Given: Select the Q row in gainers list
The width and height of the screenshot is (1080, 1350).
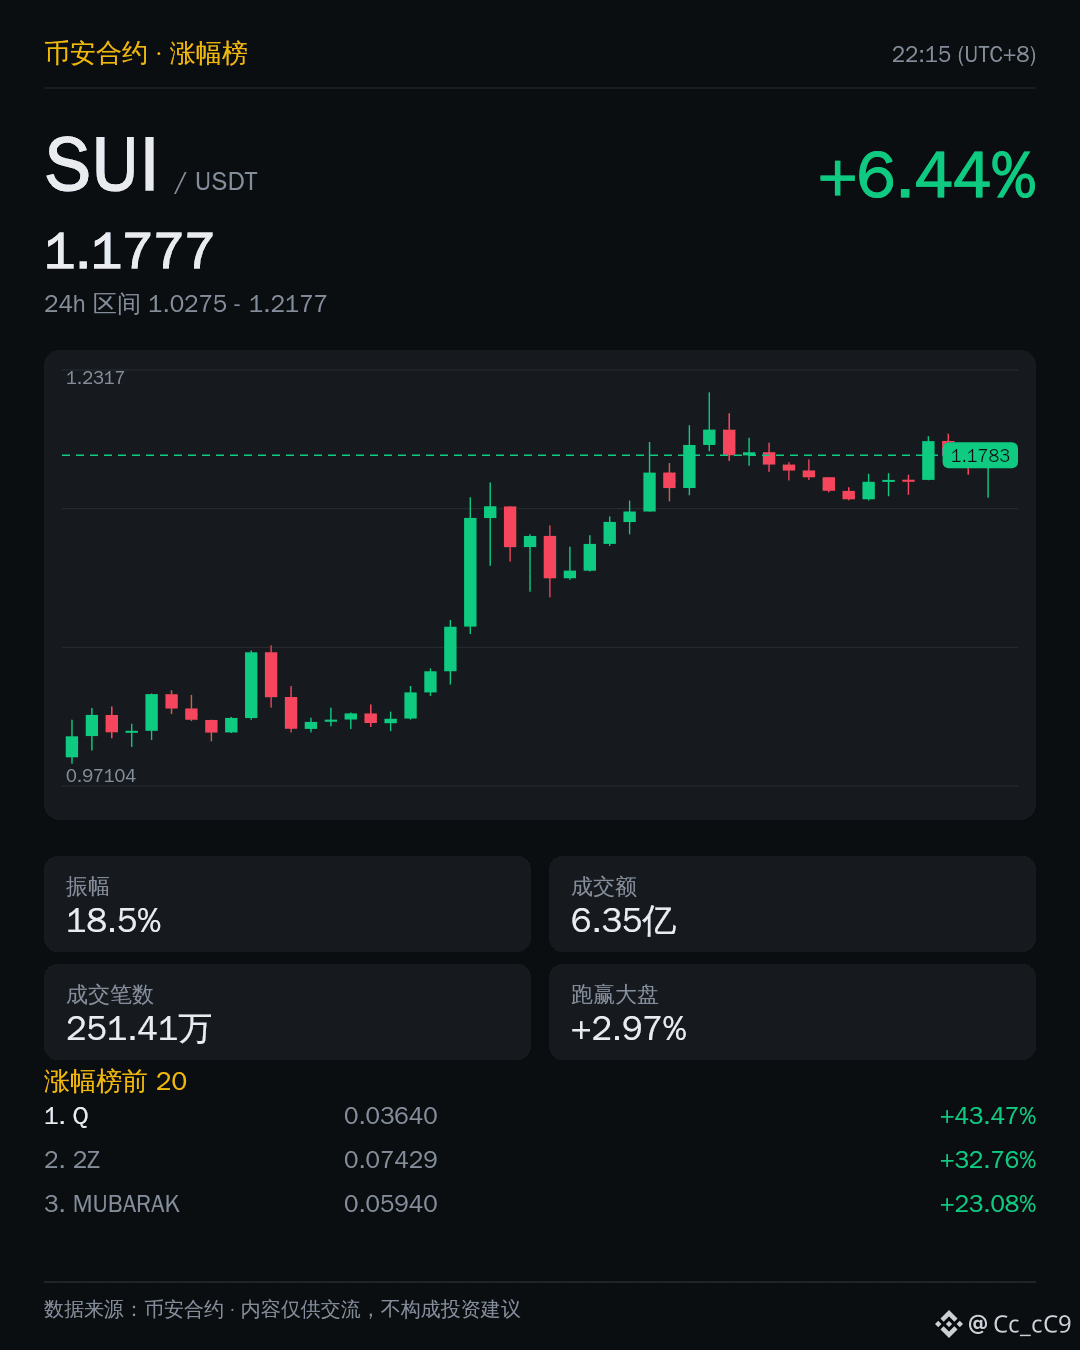Looking at the screenshot, I should point(540,1116).
